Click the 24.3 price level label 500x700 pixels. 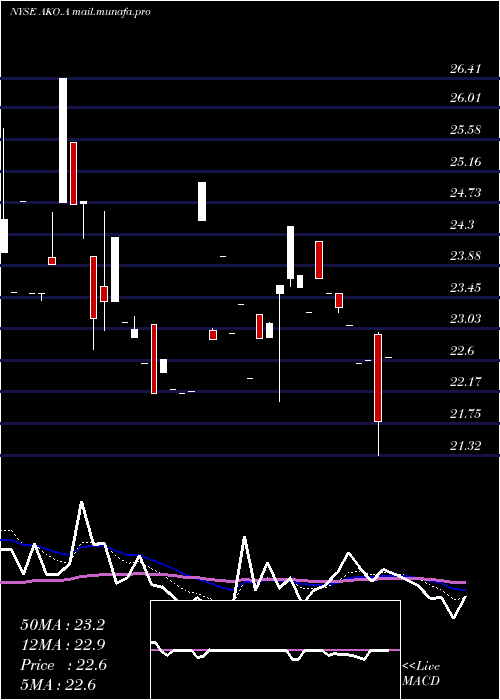coord(462,225)
